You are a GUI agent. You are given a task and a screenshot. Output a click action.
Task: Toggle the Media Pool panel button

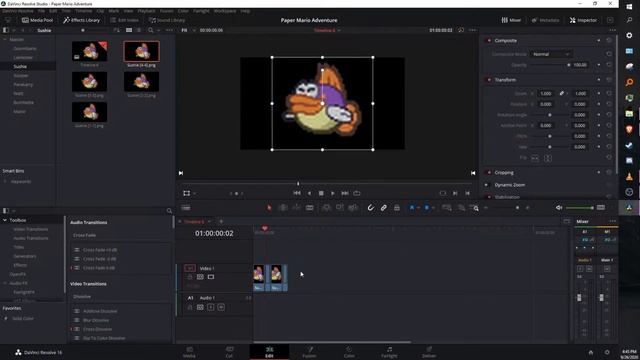pos(37,20)
